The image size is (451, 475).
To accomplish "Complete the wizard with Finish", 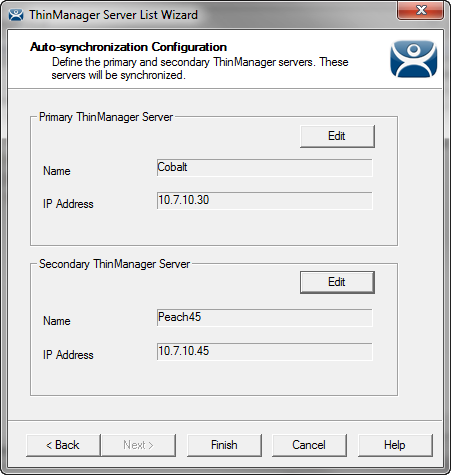I will click(x=224, y=445).
